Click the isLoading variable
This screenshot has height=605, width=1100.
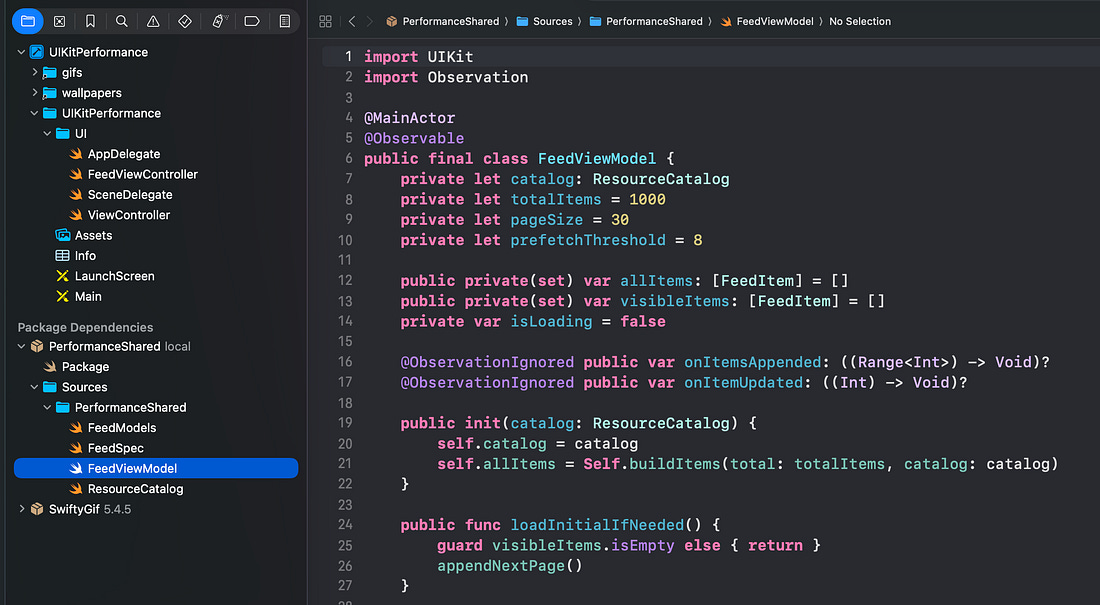551,321
